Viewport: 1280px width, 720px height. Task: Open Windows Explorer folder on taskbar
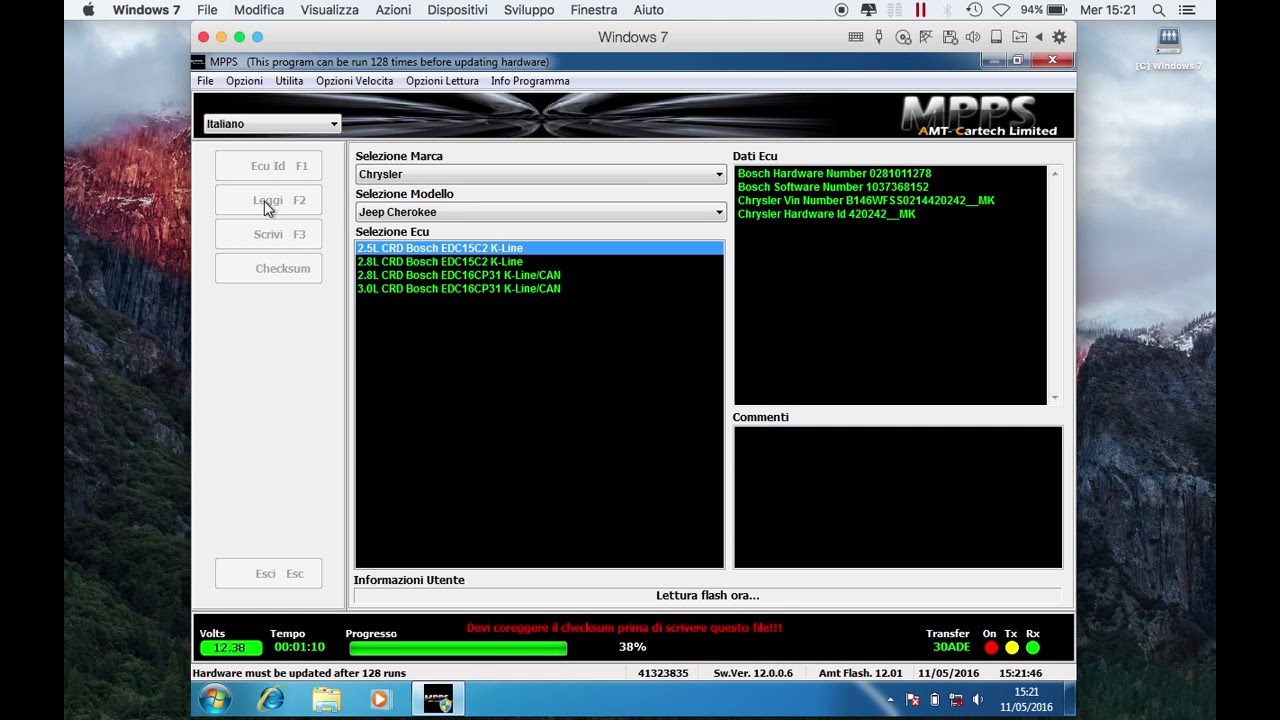326,699
